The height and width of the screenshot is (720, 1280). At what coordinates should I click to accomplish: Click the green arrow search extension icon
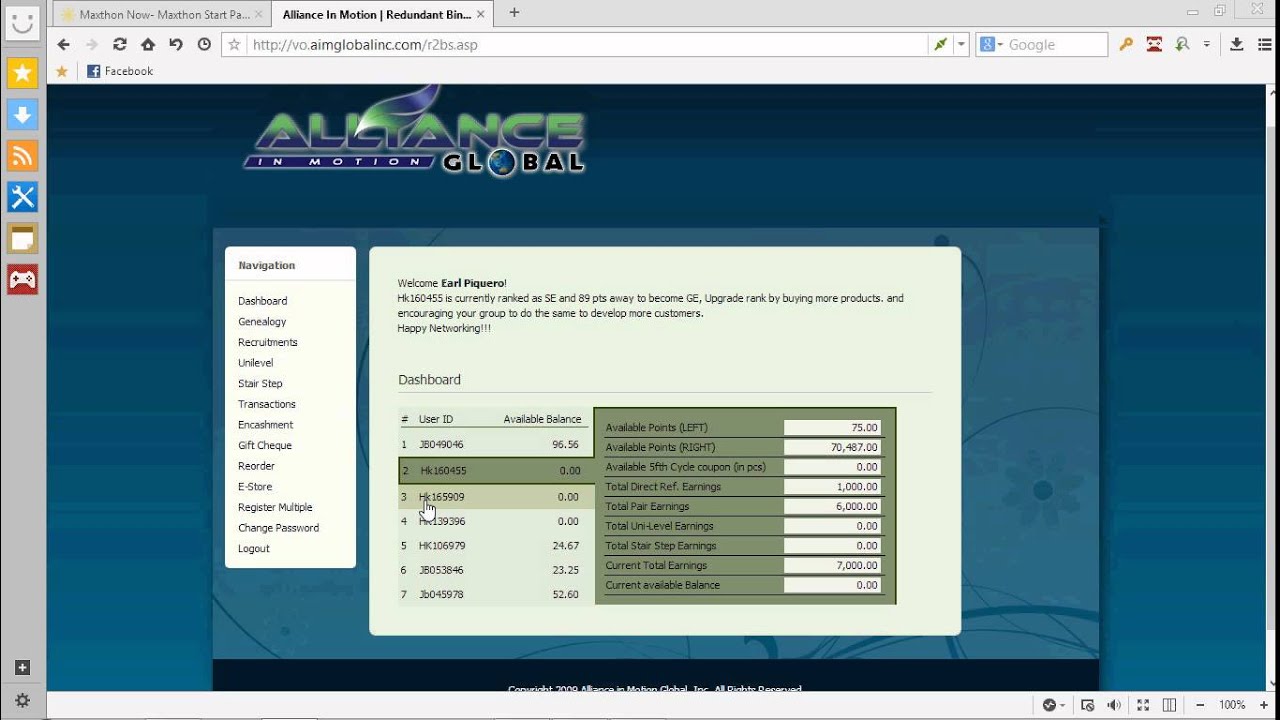coord(1182,44)
